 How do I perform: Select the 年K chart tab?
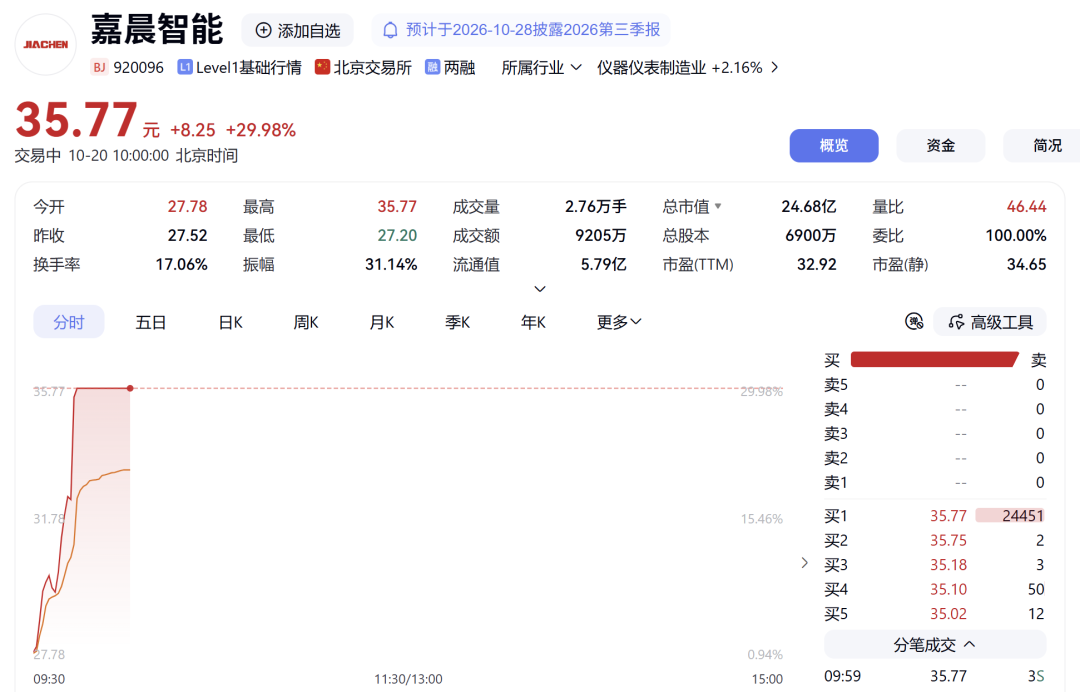coord(533,322)
